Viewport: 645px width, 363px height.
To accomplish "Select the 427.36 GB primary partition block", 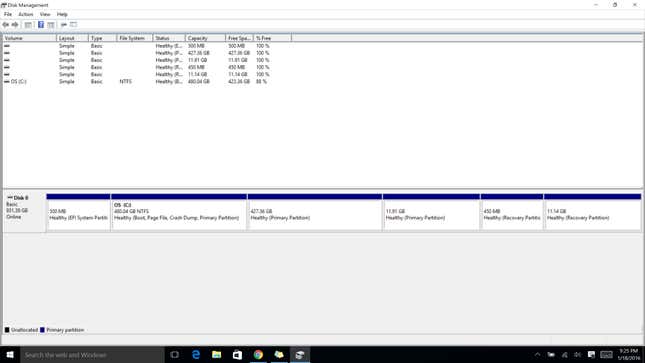I will [315, 212].
